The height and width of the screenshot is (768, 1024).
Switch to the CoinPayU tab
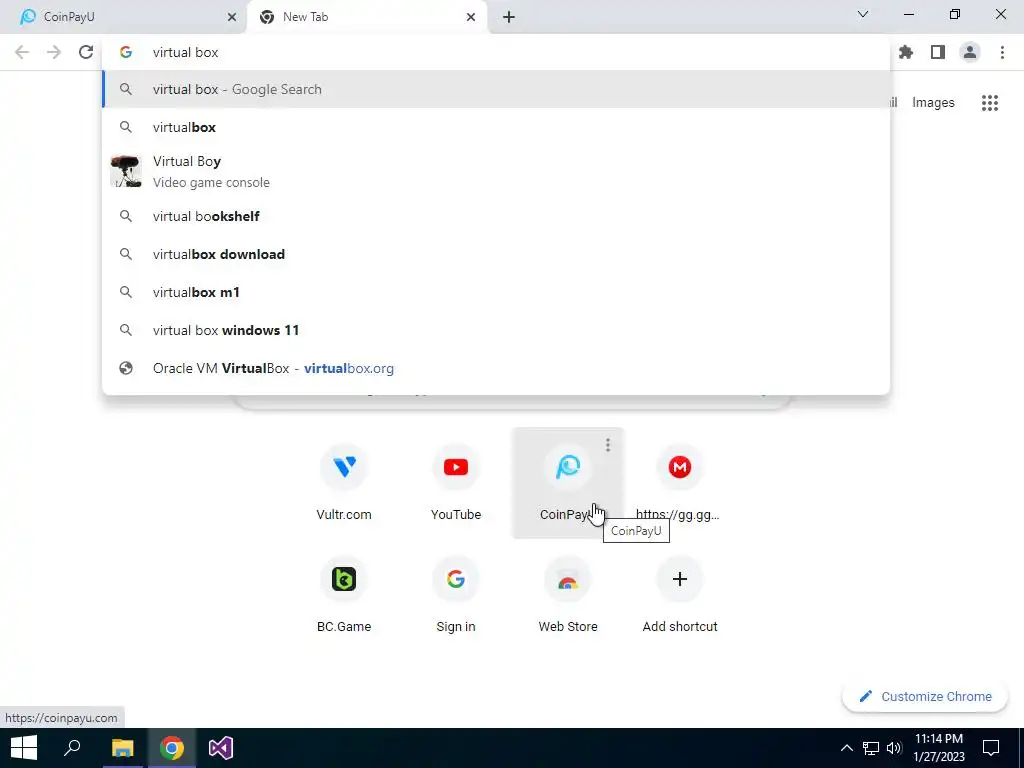(x=124, y=17)
